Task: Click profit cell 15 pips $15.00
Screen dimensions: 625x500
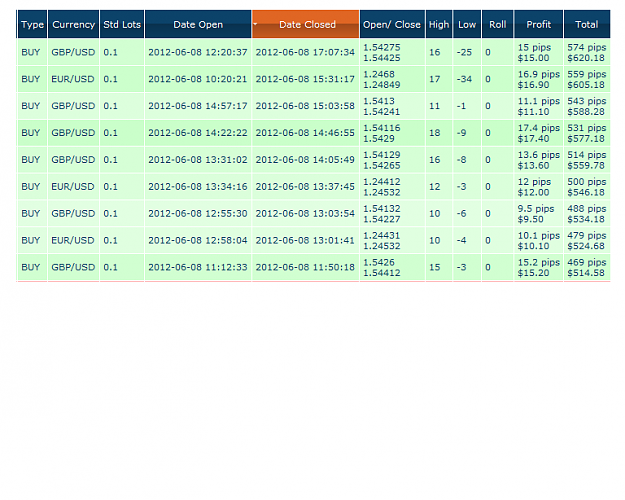Action: point(539,52)
